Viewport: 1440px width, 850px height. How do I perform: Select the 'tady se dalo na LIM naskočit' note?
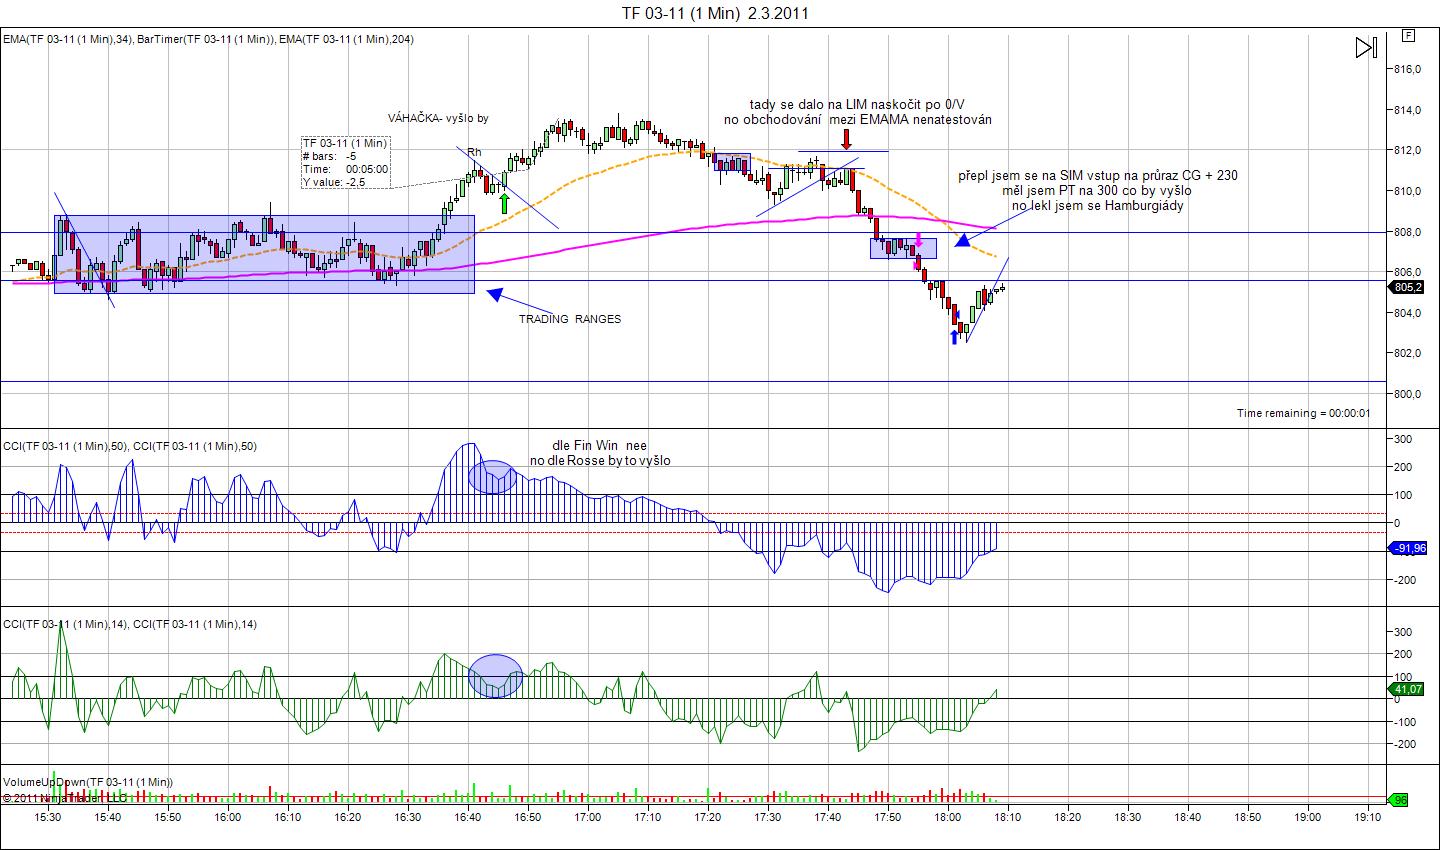click(857, 112)
